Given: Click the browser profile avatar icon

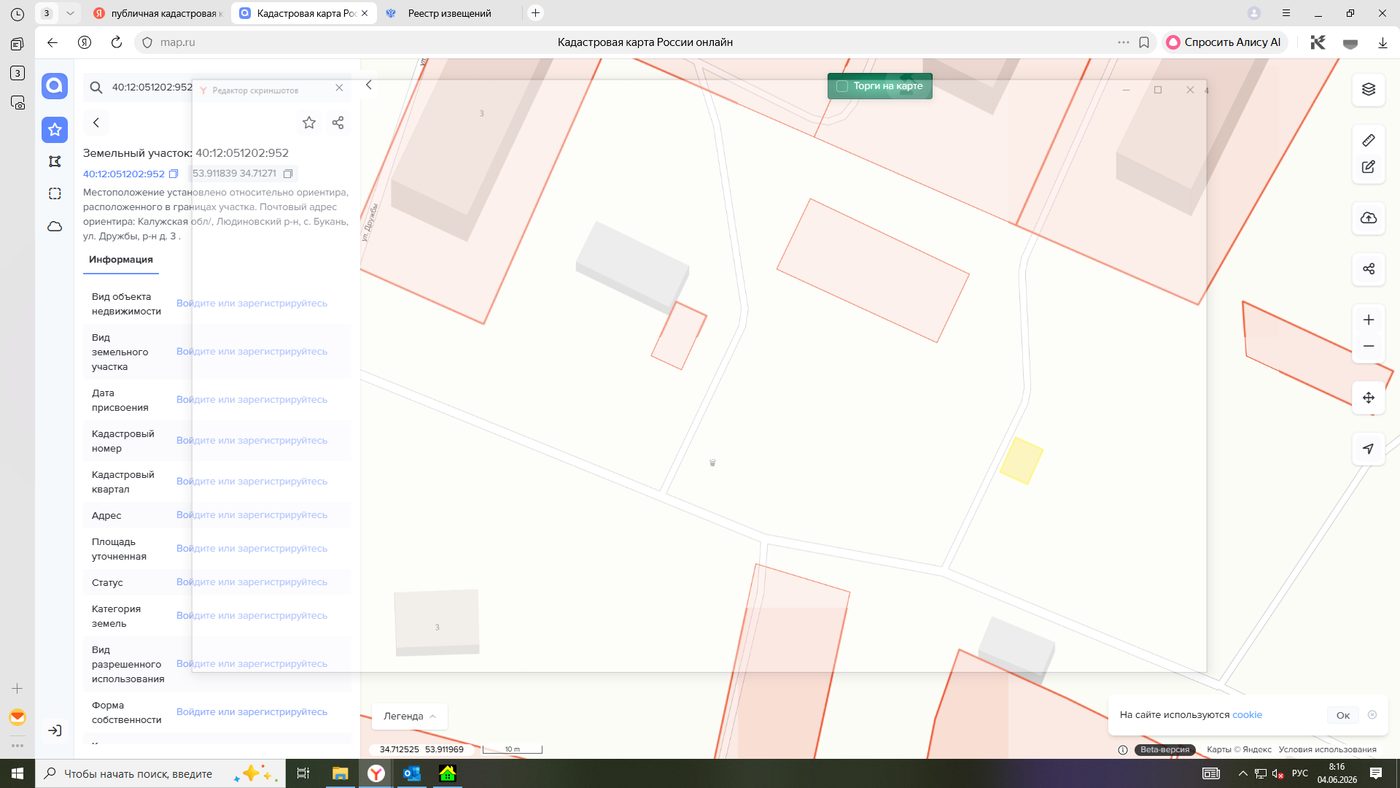Looking at the screenshot, I should coord(1254,13).
